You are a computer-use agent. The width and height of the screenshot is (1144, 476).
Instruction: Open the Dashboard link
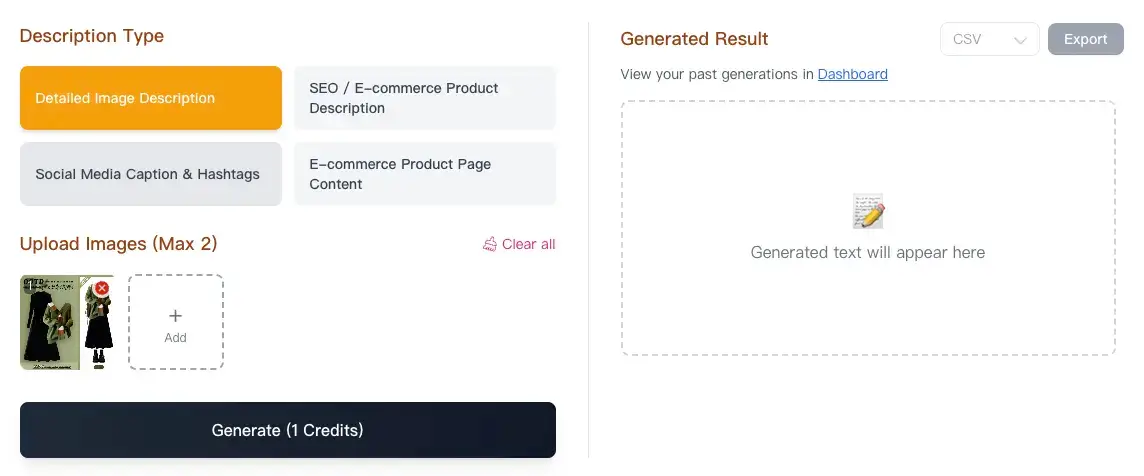tap(852, 74)
